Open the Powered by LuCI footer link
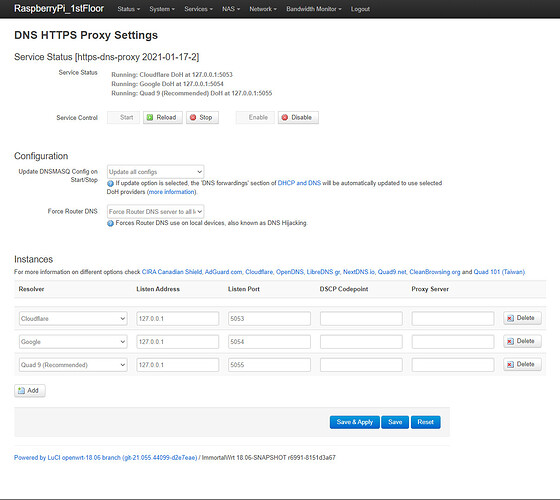The image size is (560, 500). click(105, 458)
